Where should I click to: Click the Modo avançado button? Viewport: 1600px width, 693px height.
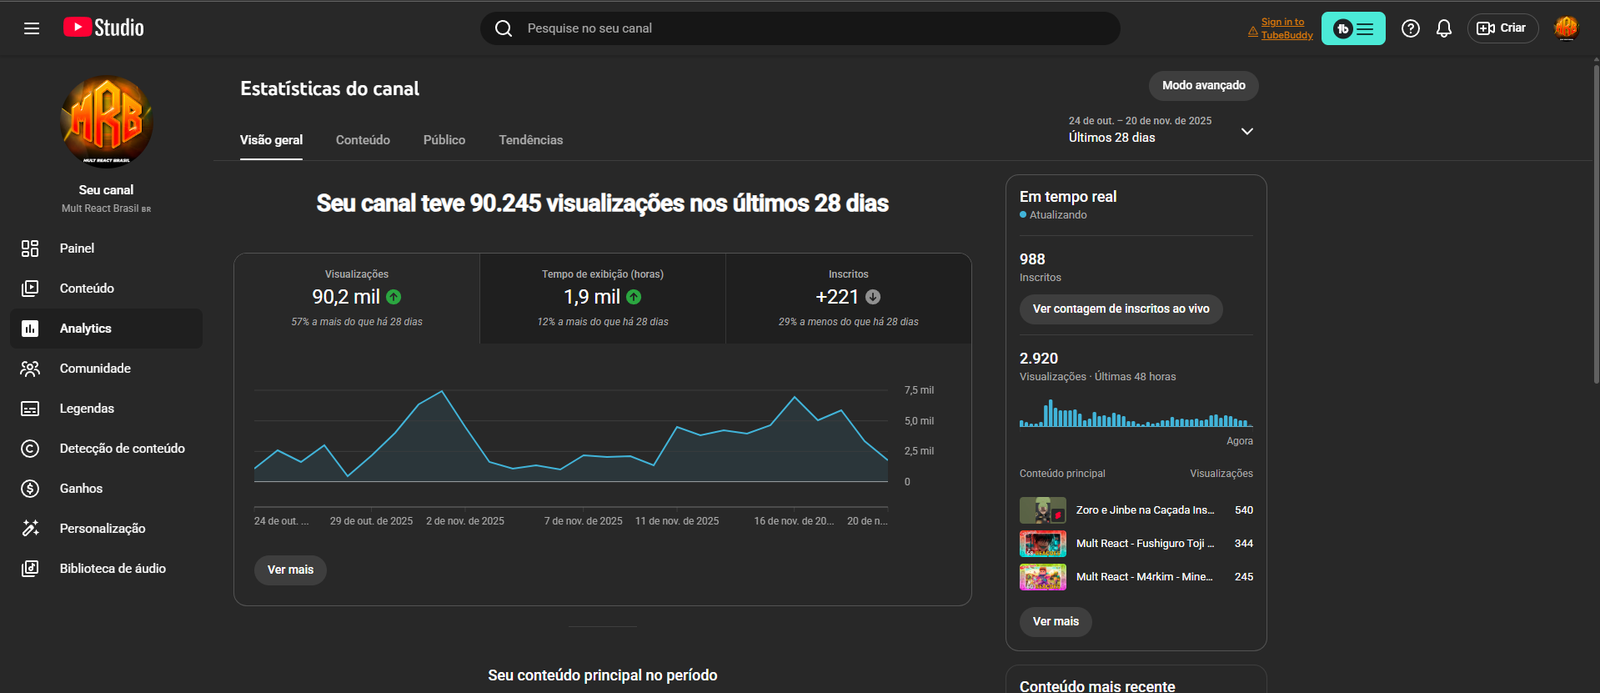(x=1203, y=86)
